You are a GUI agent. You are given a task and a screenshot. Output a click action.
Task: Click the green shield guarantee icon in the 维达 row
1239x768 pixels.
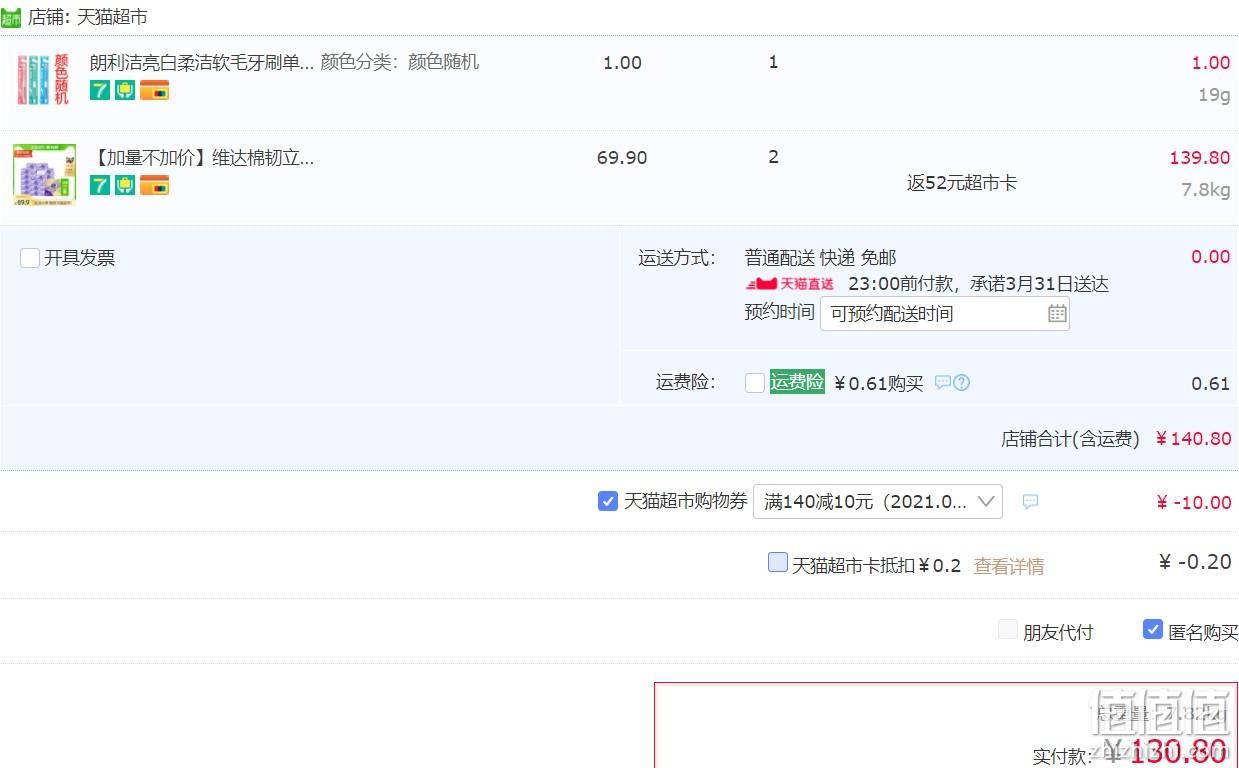point(125,185)
